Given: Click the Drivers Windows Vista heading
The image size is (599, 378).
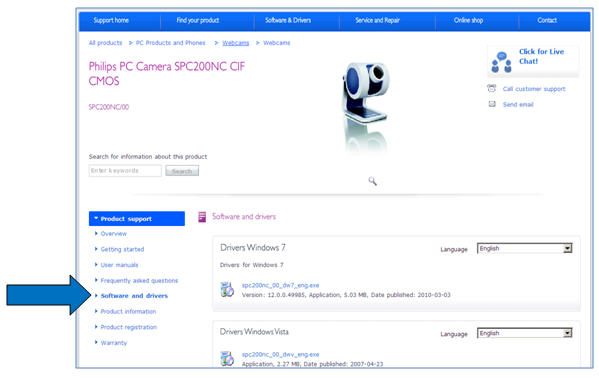Looking at the screenshot, I should [x=254, y=332].
